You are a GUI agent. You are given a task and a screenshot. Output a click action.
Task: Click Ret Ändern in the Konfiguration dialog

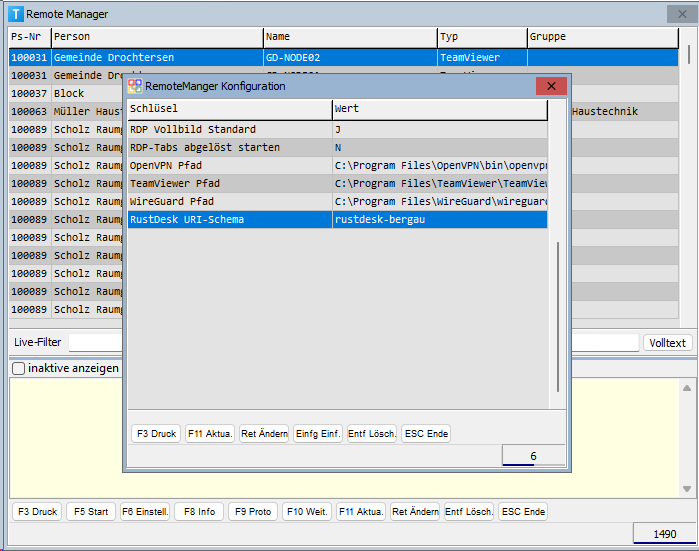point(264,434)
